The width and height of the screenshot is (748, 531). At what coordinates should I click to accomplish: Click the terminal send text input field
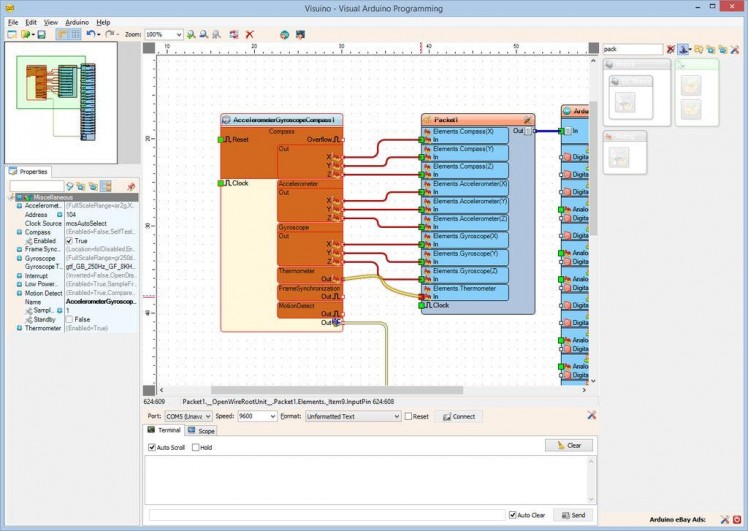tap(325, 515)
